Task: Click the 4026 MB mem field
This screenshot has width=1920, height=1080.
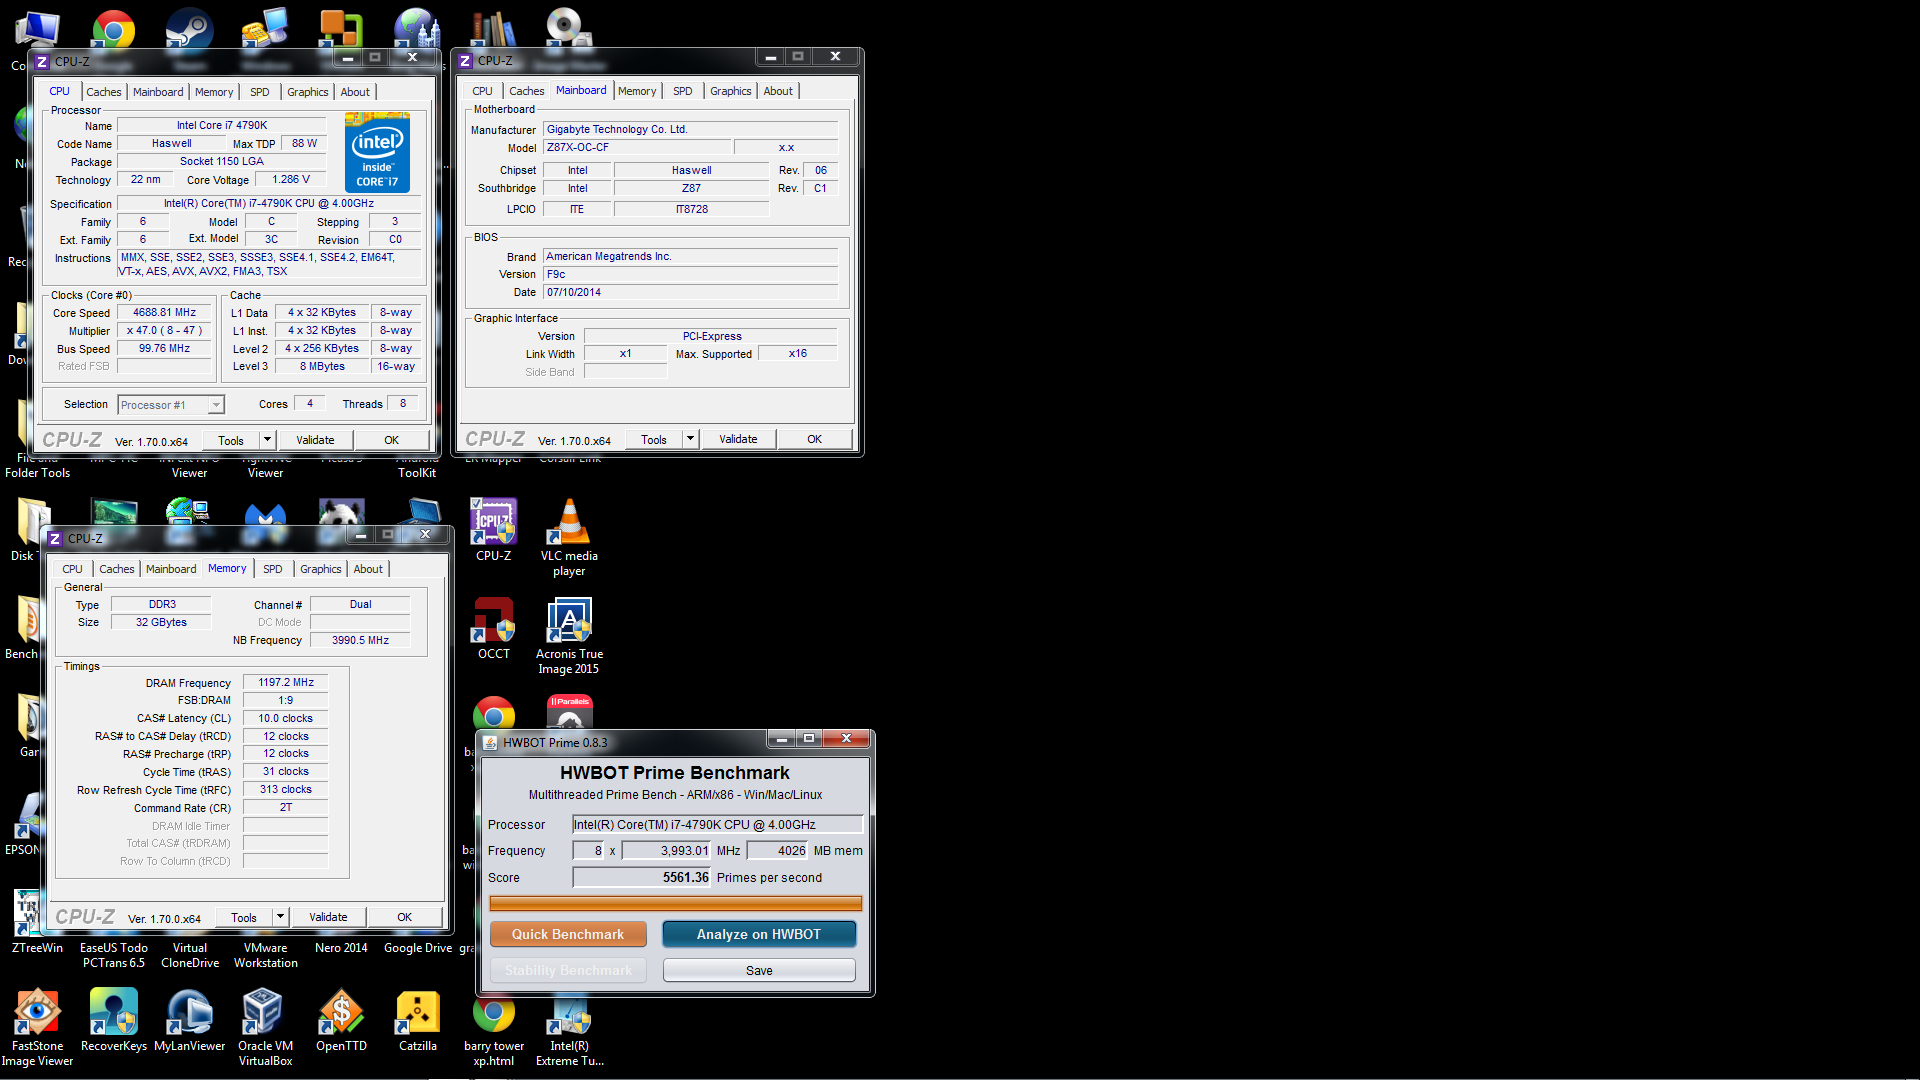Action: 777,850
